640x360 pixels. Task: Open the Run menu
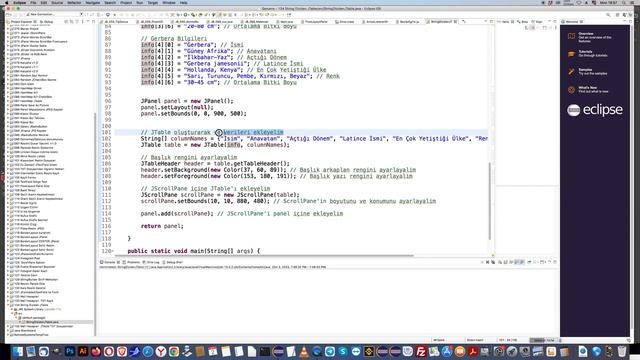point(140,2)
